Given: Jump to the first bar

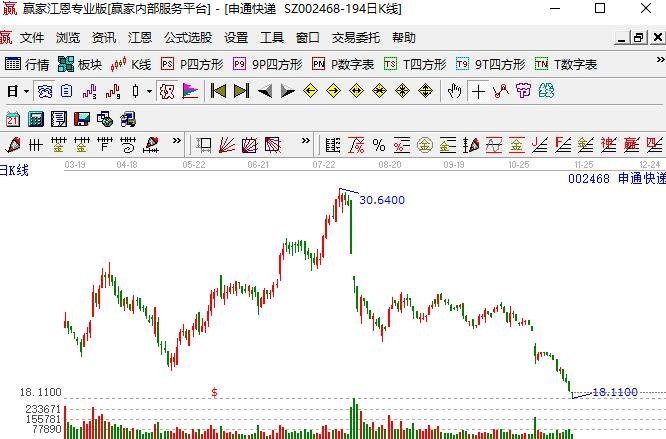Looking at the screenshot, I should click(218, 91).
